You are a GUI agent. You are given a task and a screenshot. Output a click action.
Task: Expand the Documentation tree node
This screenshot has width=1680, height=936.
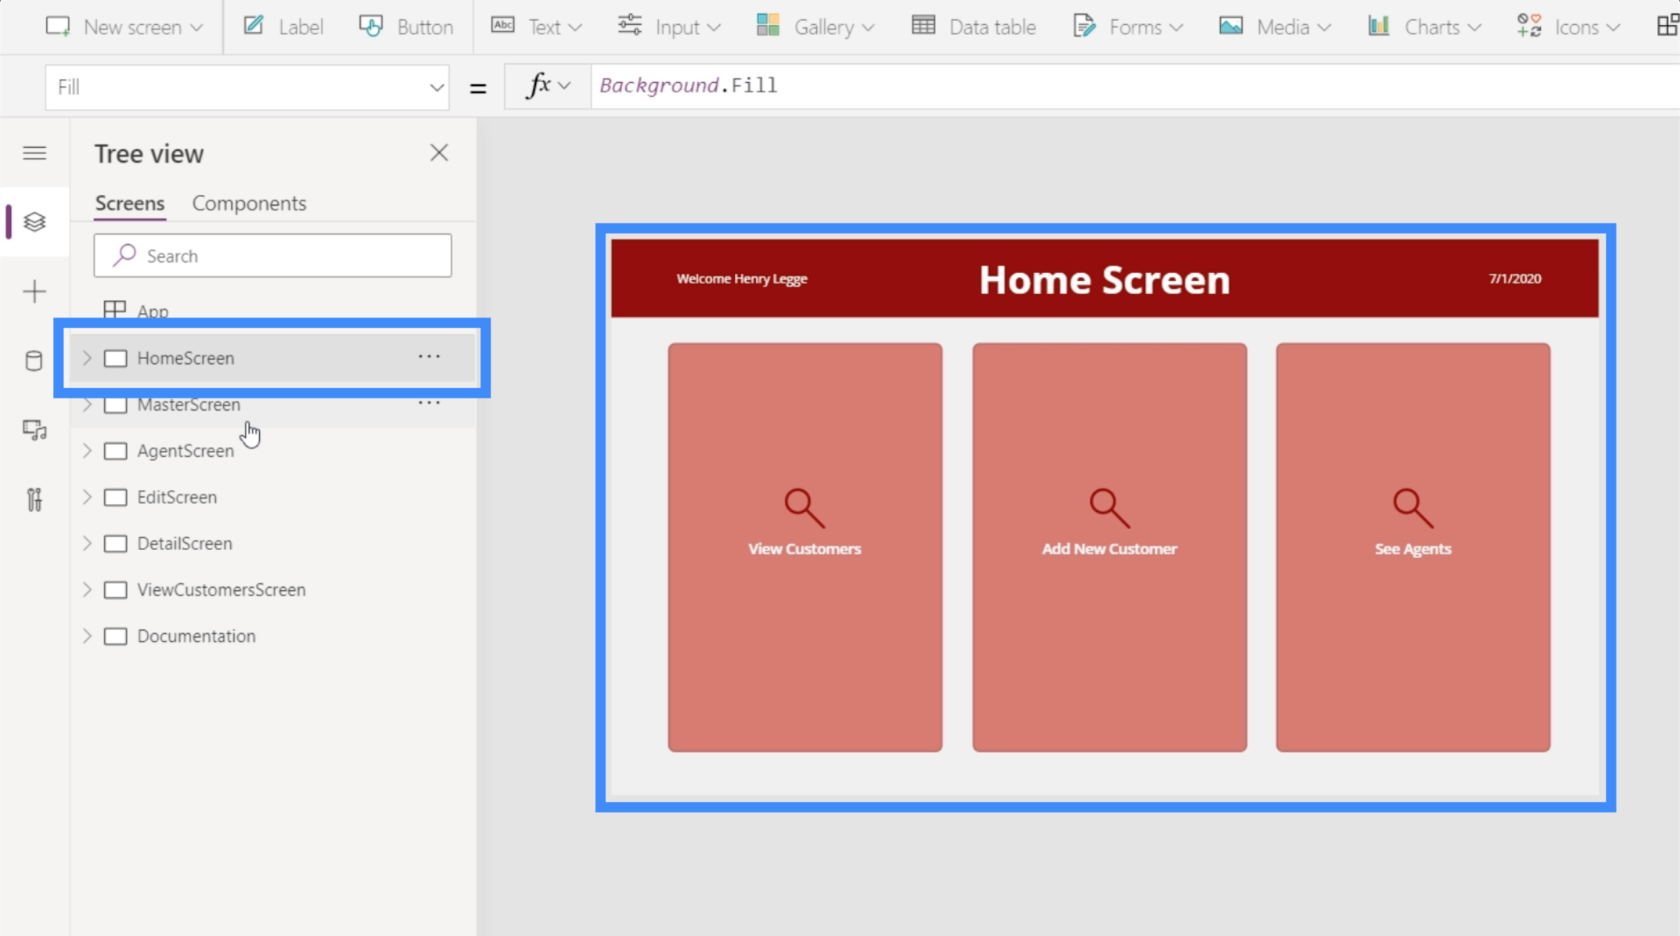(x=87, y=636)
